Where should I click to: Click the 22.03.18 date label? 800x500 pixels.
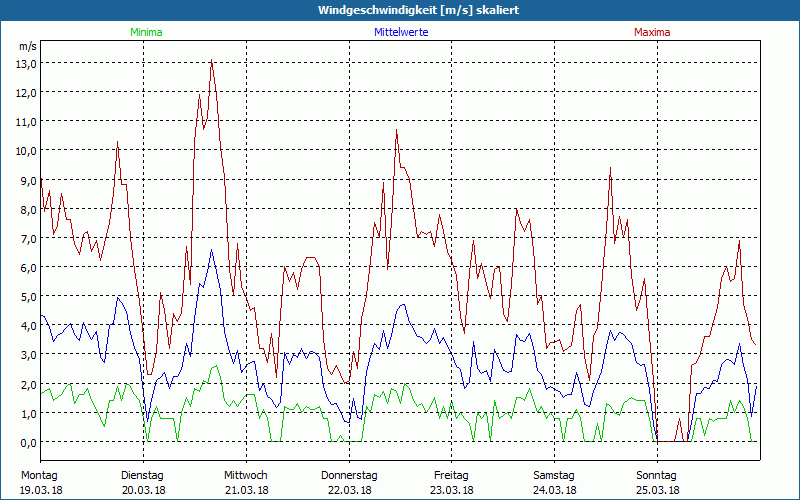coord(349,490)
